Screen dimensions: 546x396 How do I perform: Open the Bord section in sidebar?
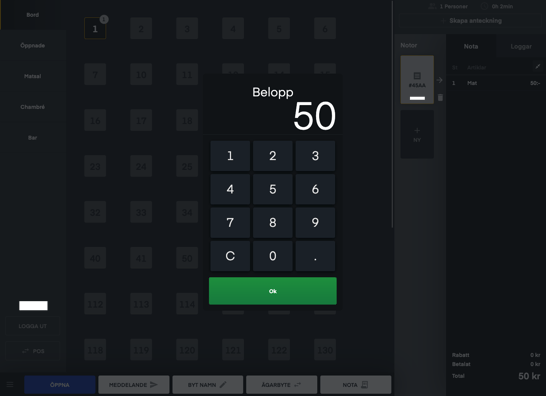tap(33, 15)
